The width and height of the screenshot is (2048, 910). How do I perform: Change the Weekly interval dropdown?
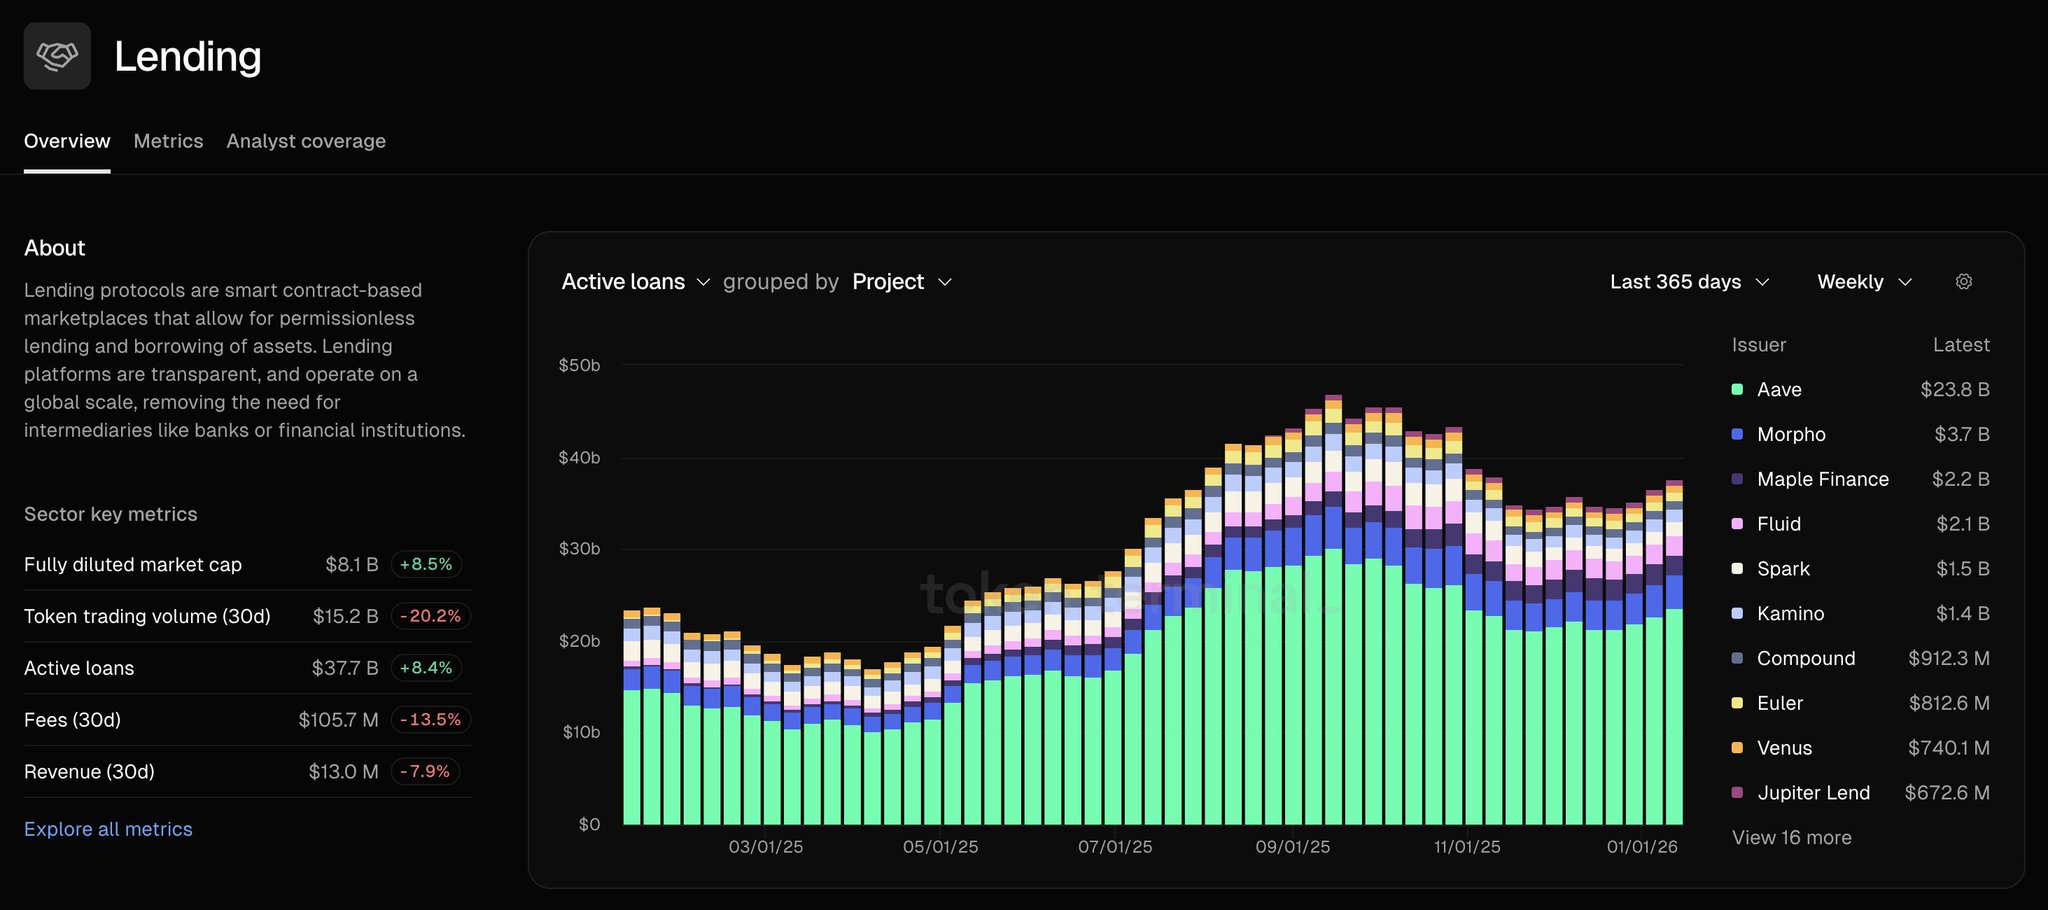tap(1864, 282)
